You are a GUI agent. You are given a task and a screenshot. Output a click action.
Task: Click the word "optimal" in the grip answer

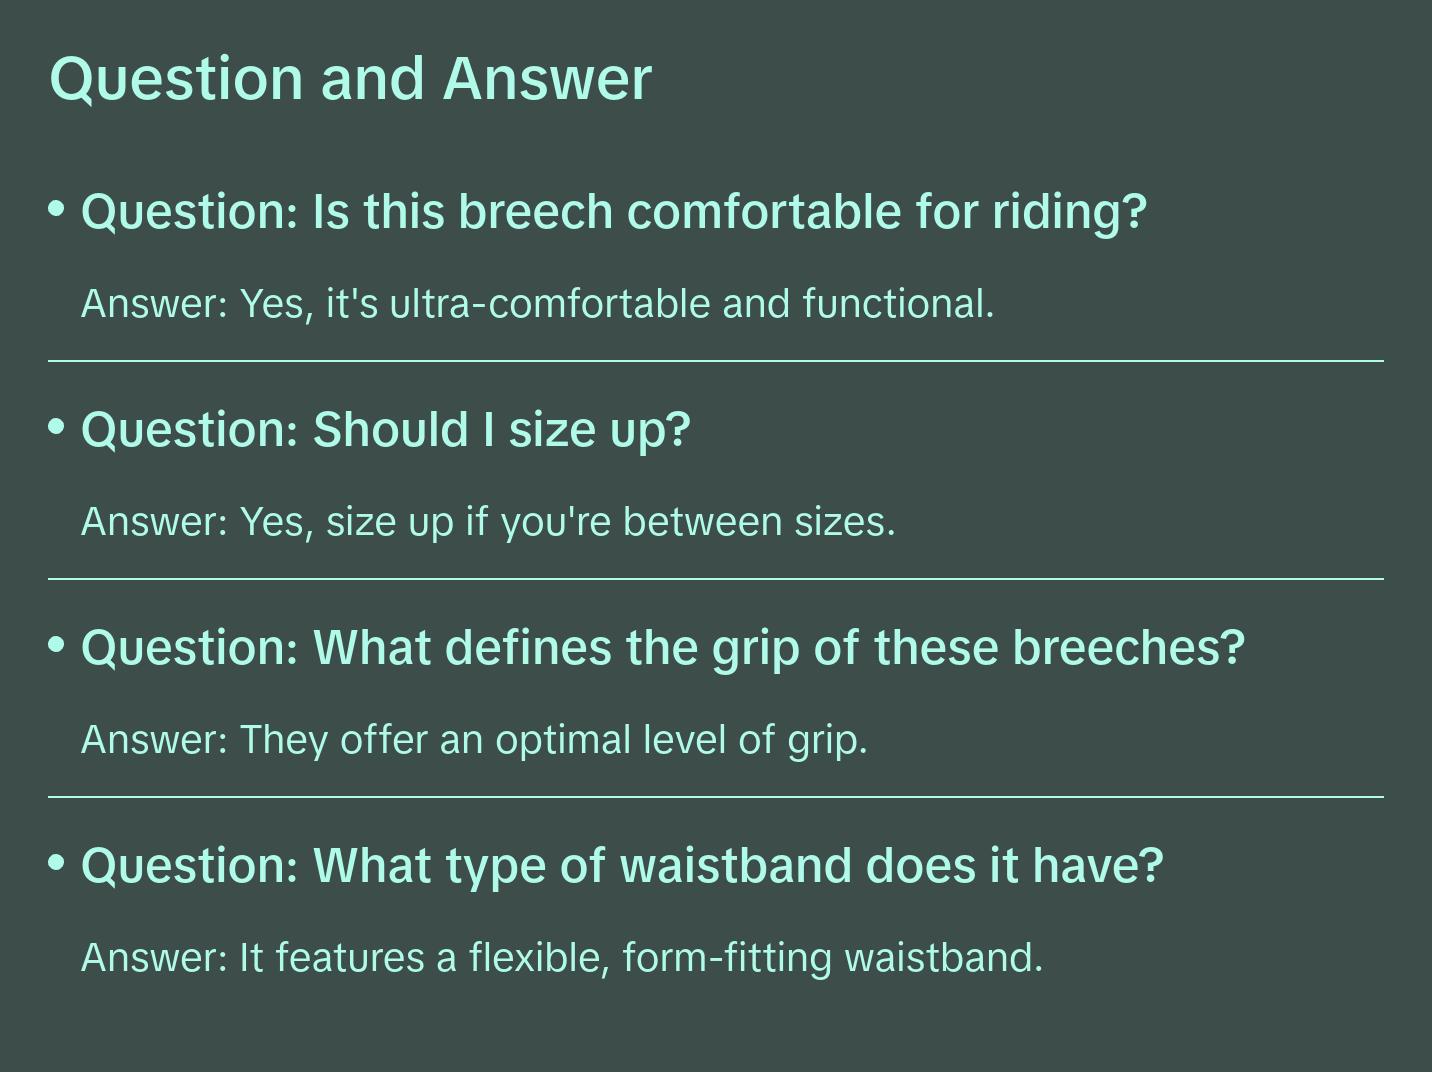563,740
